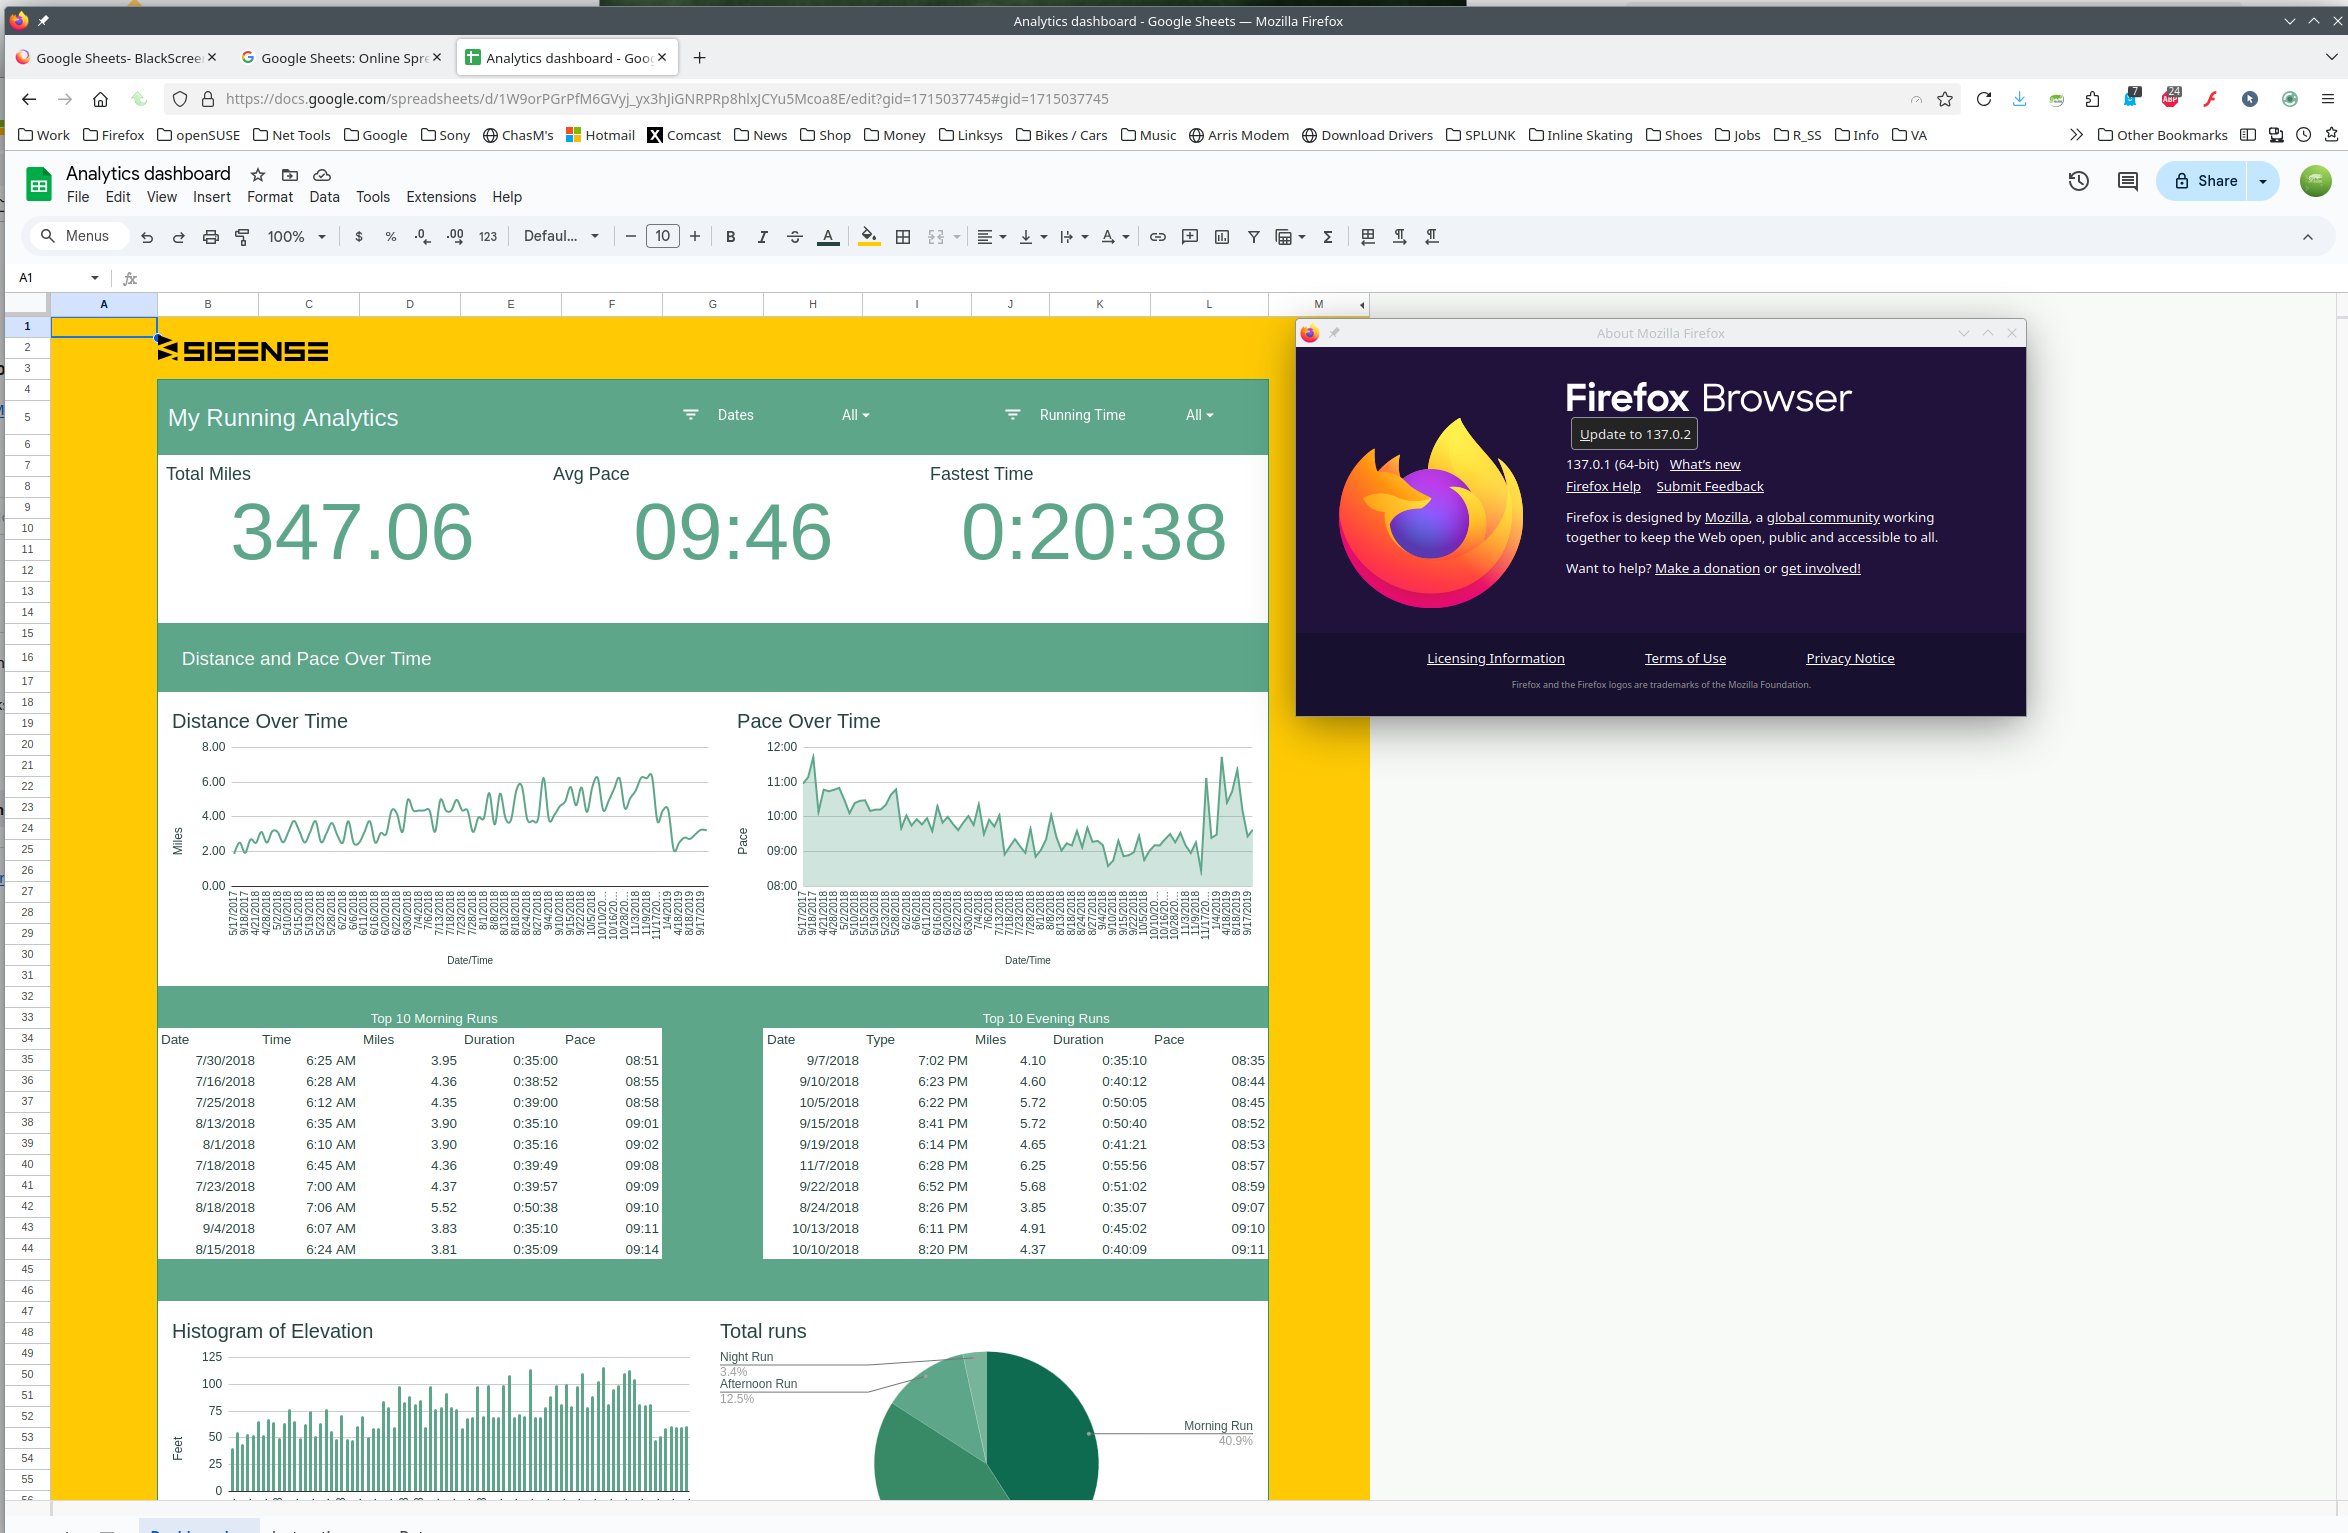Open the Hotmail bookmark
2348x1533 pixels.
click(x=600, y=135)
